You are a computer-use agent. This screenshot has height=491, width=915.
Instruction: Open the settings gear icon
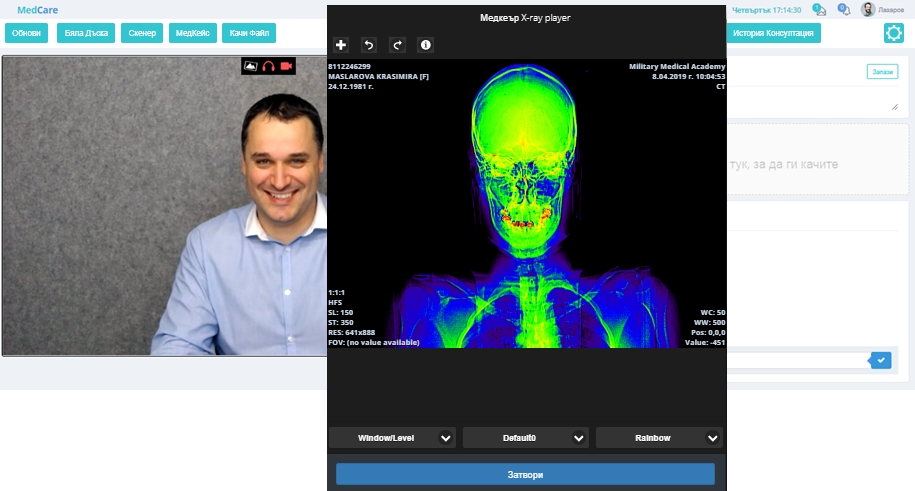pyautogui.click(x=894, y=33)
